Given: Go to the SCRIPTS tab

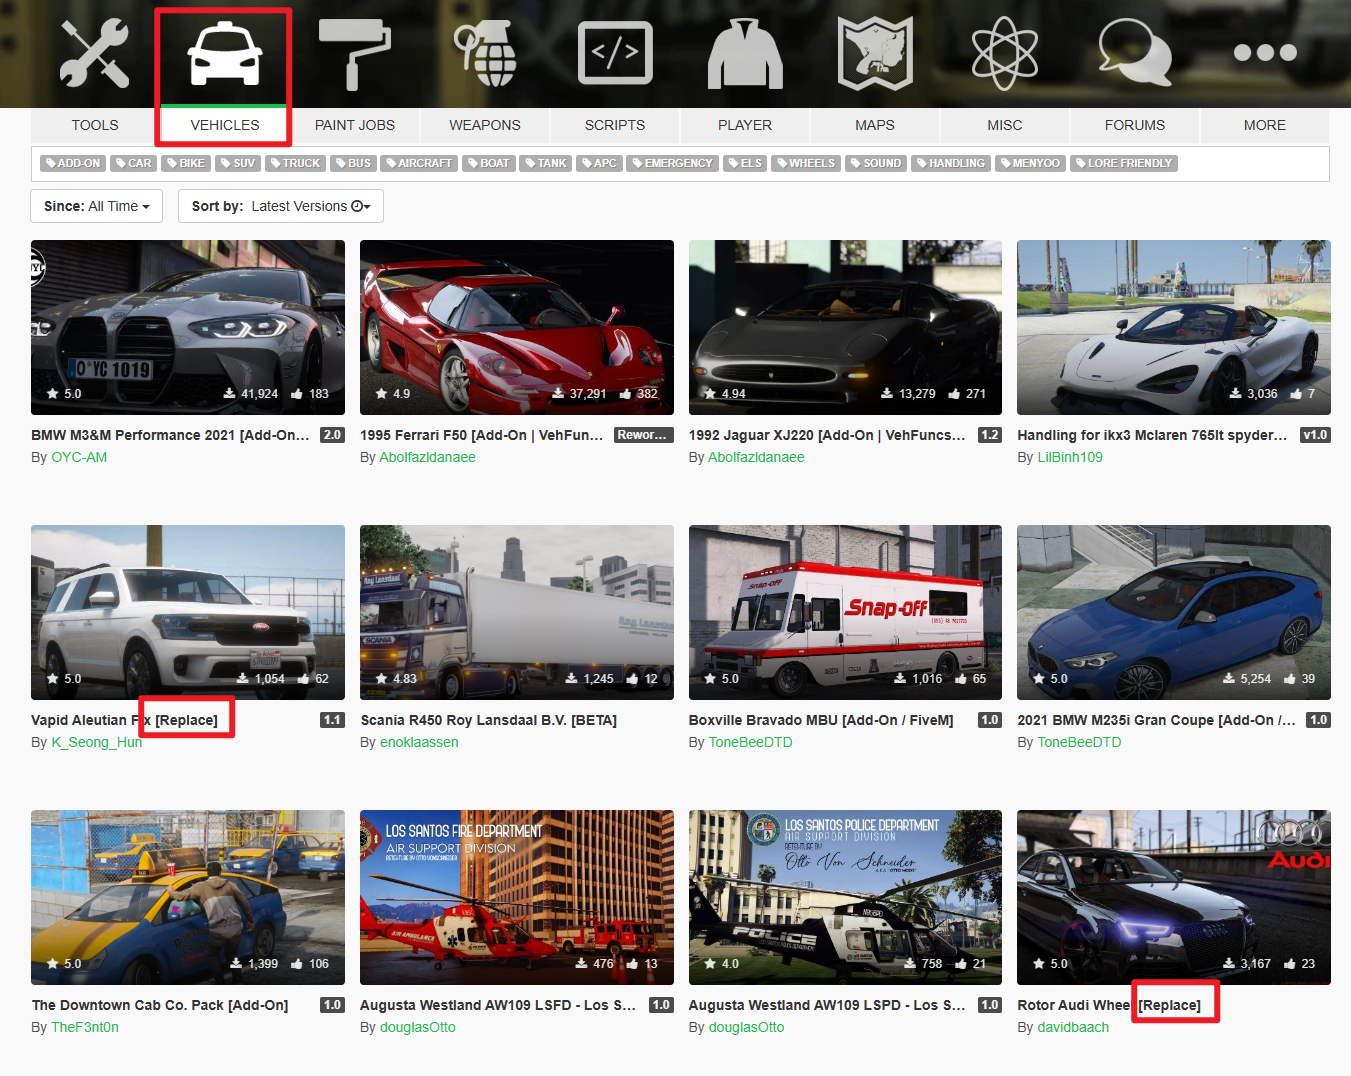Looking at the screenshot, I should [x=615, y=125].
